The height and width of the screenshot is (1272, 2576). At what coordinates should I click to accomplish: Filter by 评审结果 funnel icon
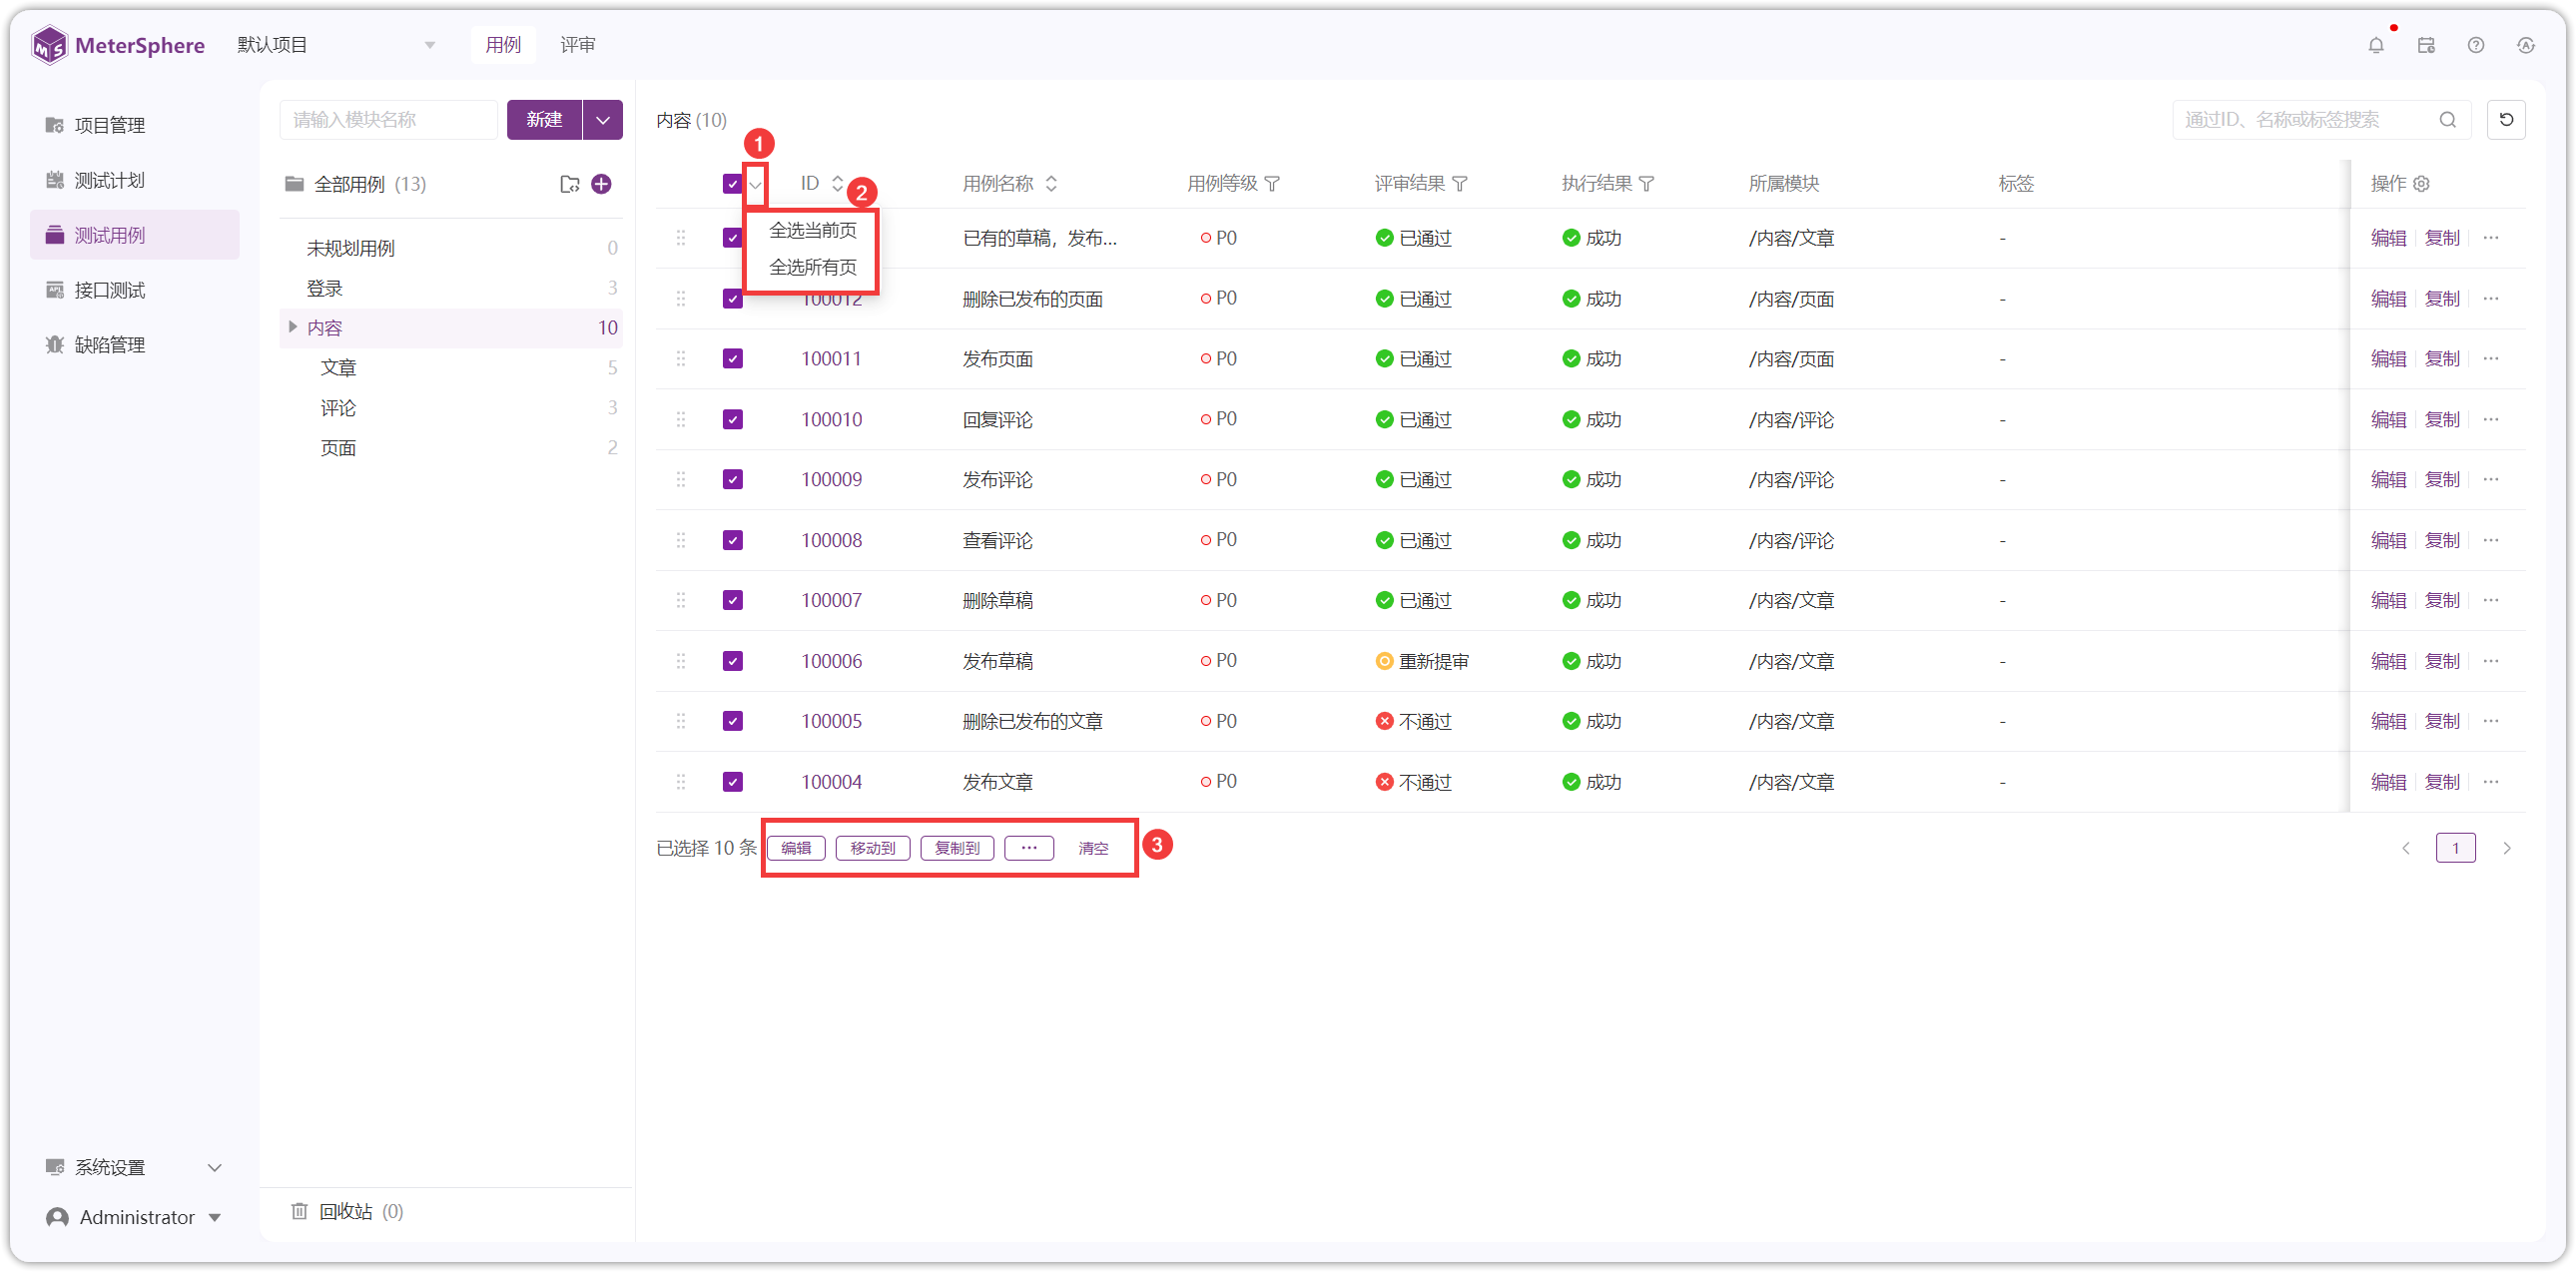click(x=1460, y=184)
